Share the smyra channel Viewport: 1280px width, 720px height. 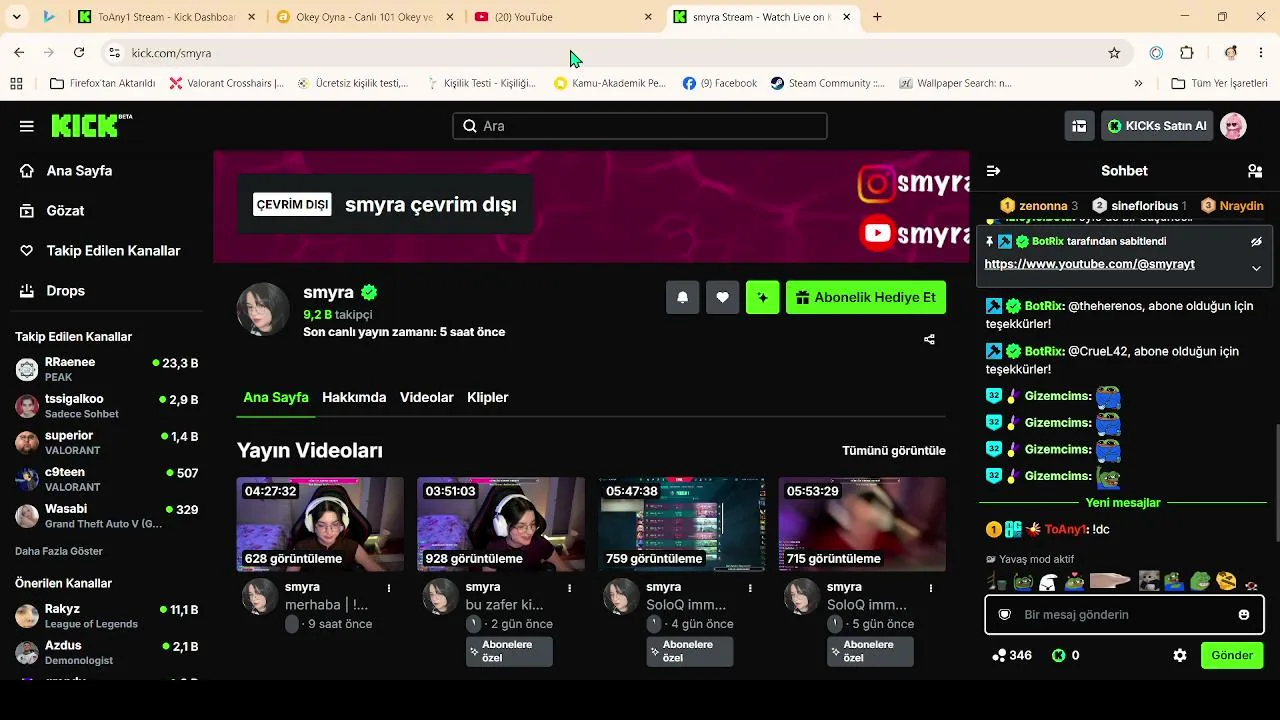pyautogui.click(x=929, y=339)
